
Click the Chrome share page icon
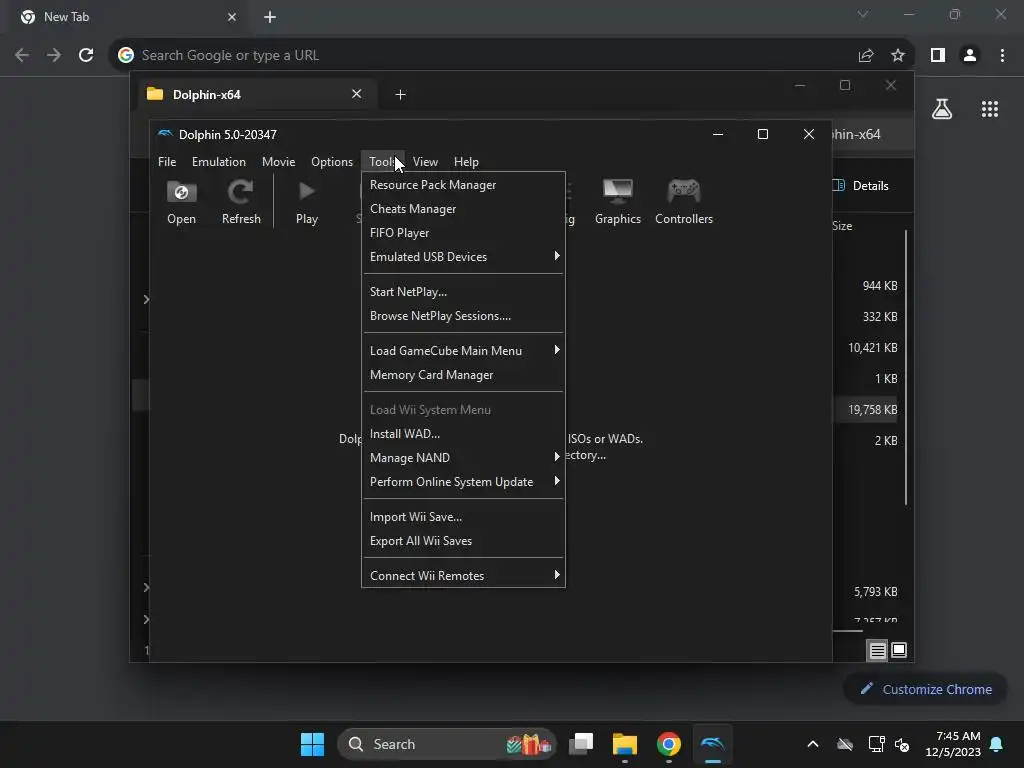[x=866, y=56]
